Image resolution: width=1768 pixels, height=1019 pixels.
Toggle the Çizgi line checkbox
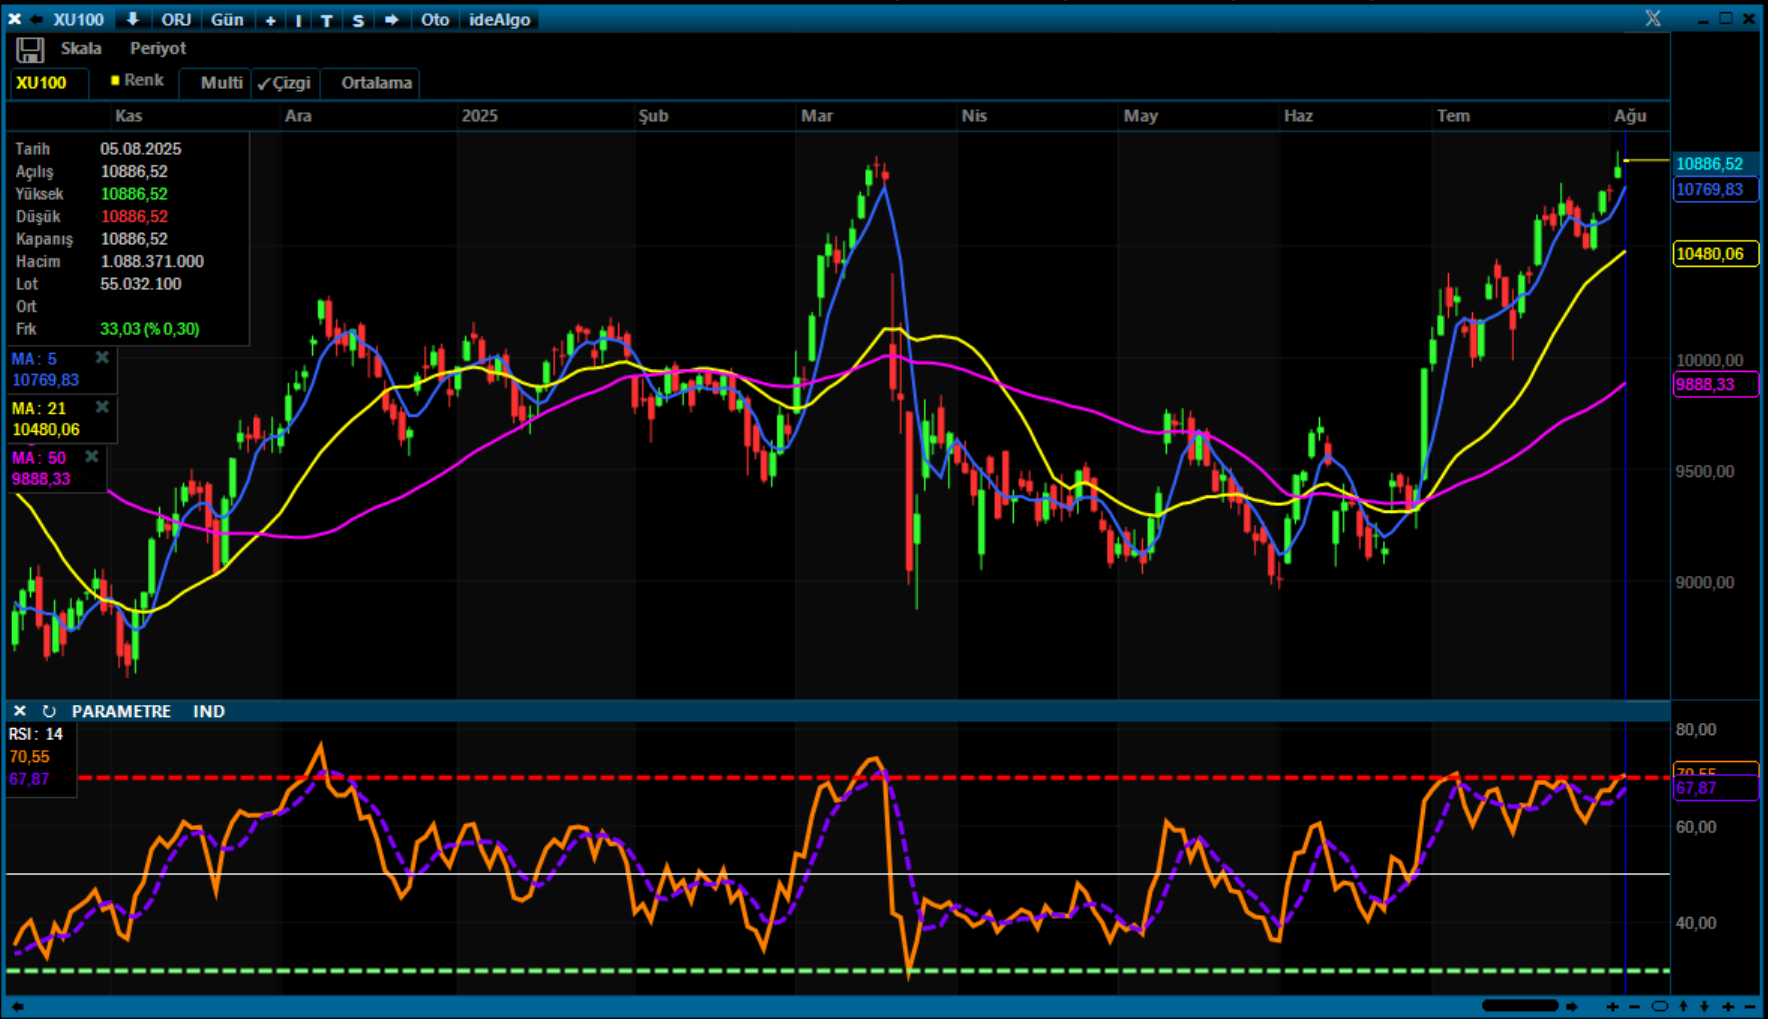(285, 83)
